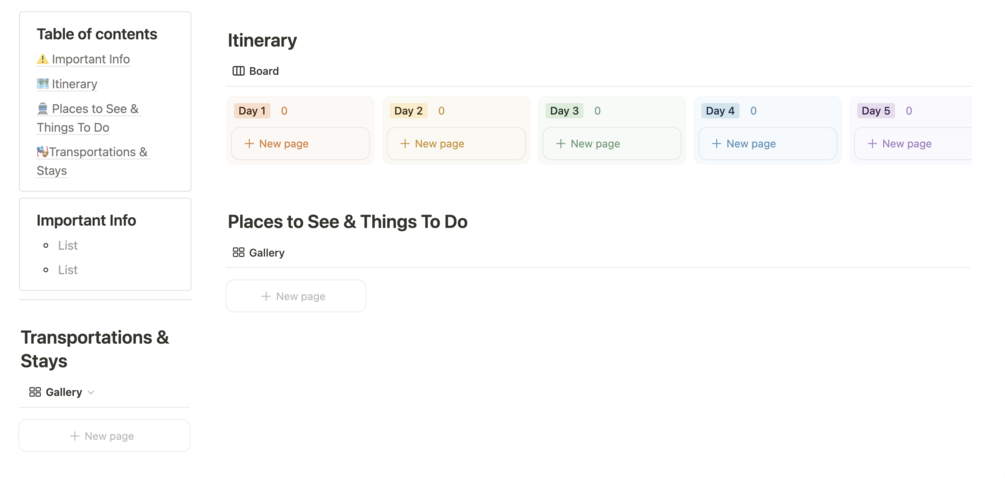Jump to Important Info in table of contents
The width and height of the screenshot is (1005, 478).
point(91,60)
